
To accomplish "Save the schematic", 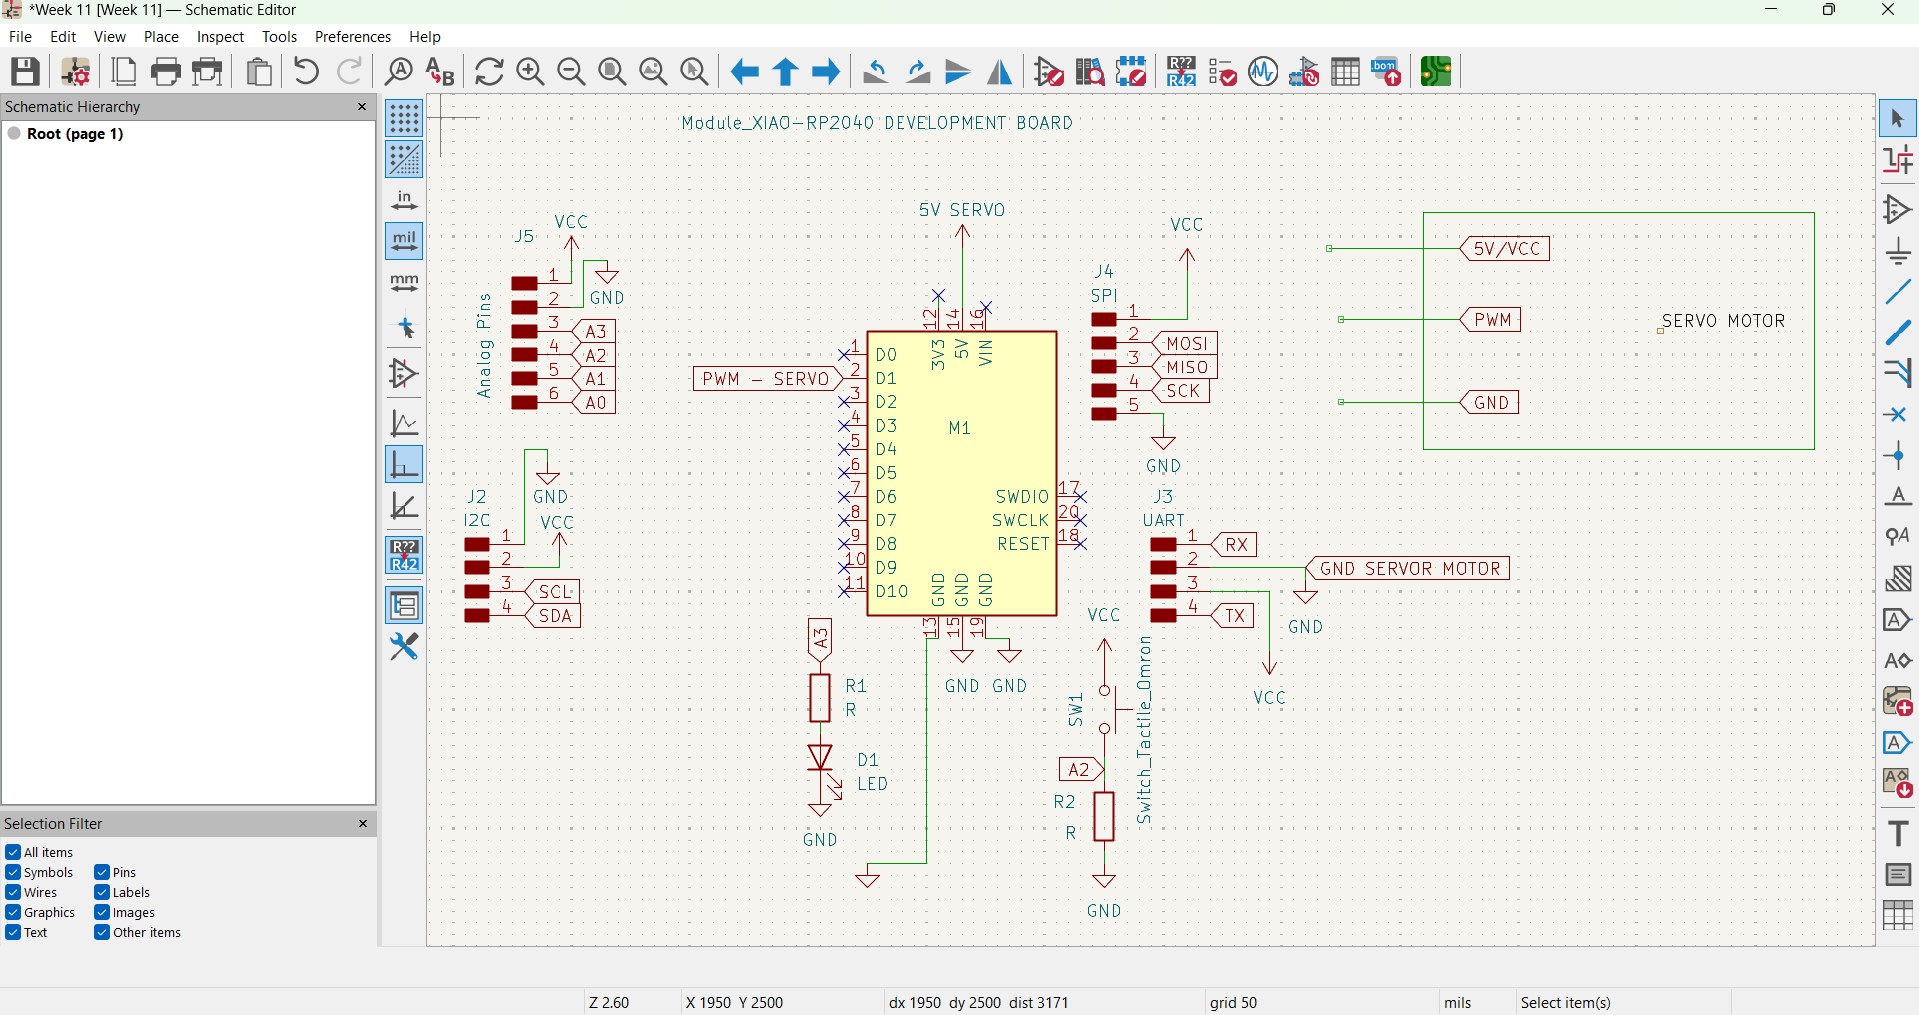I will (24, 71).
